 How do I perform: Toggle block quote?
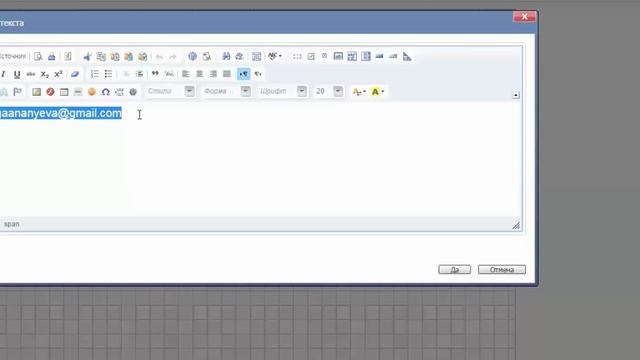point(155,74)
